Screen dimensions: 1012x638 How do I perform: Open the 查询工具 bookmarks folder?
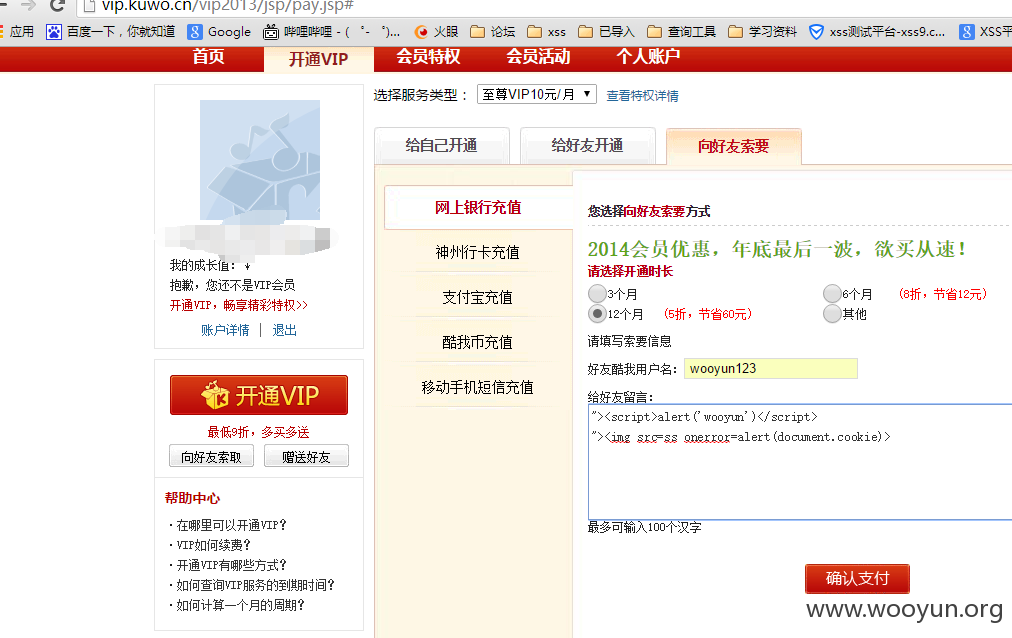click(682, 32)
